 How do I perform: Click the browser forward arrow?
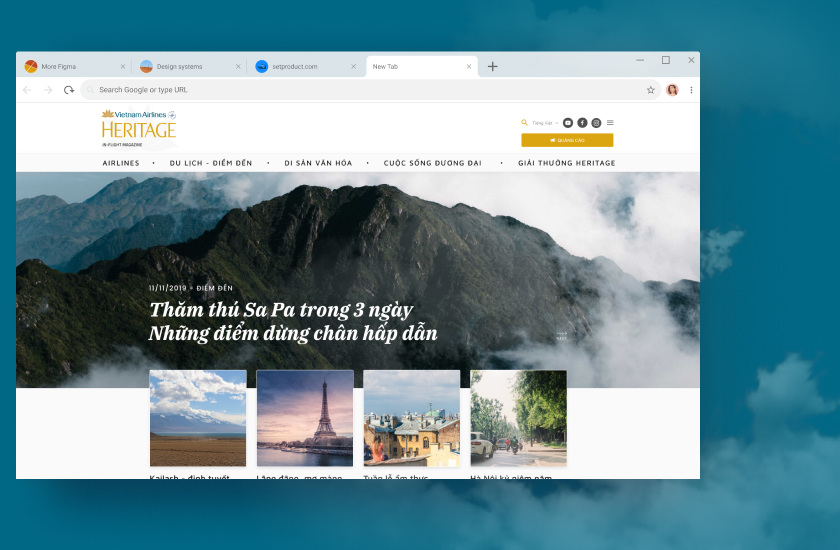[x=48, y=90]
